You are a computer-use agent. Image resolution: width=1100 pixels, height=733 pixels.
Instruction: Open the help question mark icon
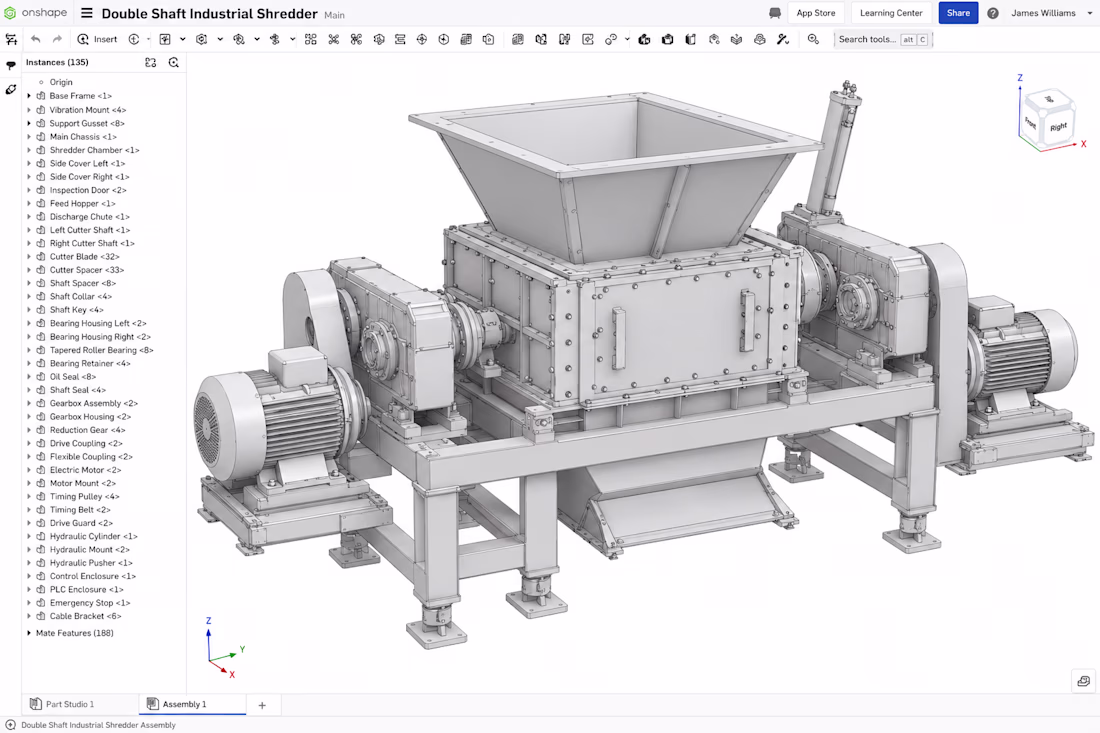click(993, 13)
